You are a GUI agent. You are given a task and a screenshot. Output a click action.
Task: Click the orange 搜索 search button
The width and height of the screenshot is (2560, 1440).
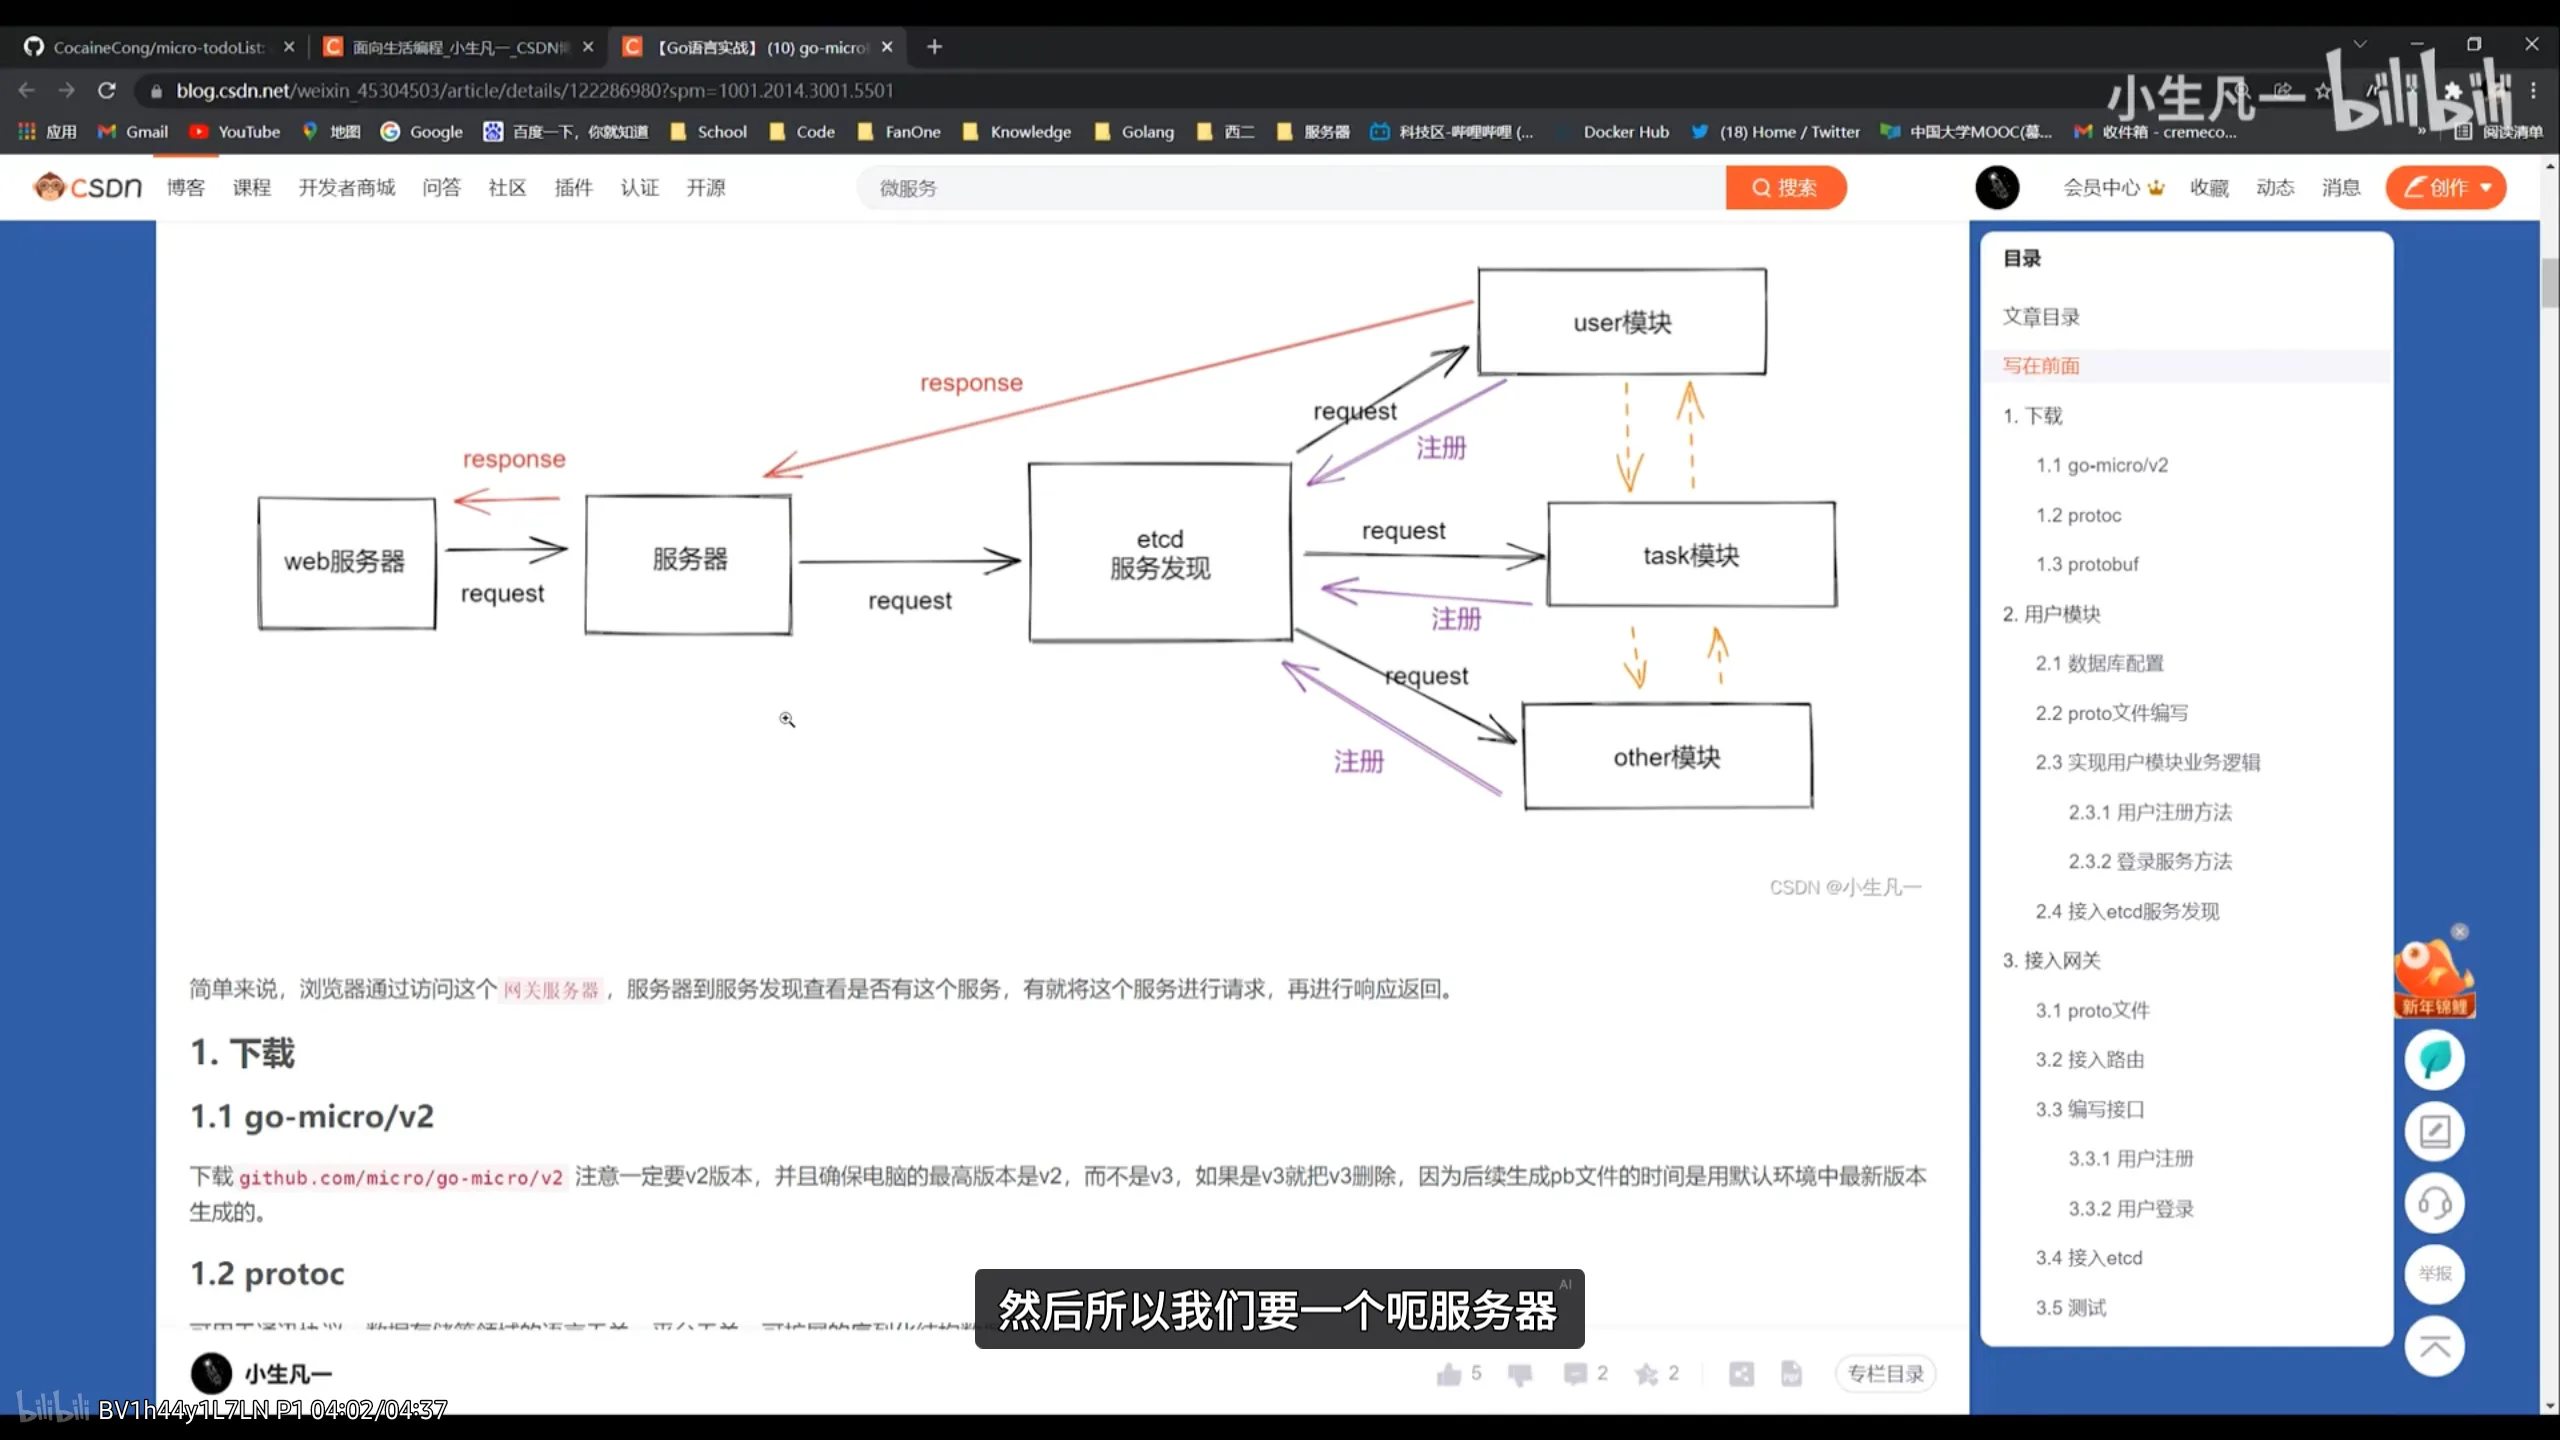pyautogui.click(x=1785, y=187)
